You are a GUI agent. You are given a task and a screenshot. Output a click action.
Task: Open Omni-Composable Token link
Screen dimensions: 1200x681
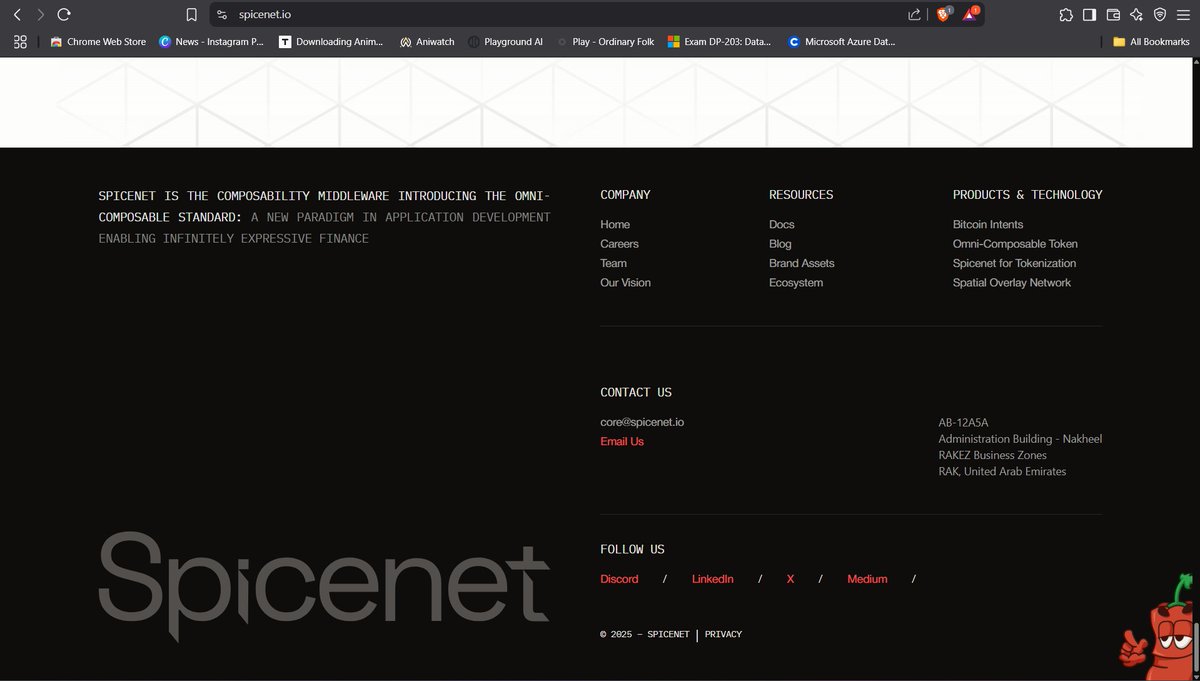pos(1015,244)
